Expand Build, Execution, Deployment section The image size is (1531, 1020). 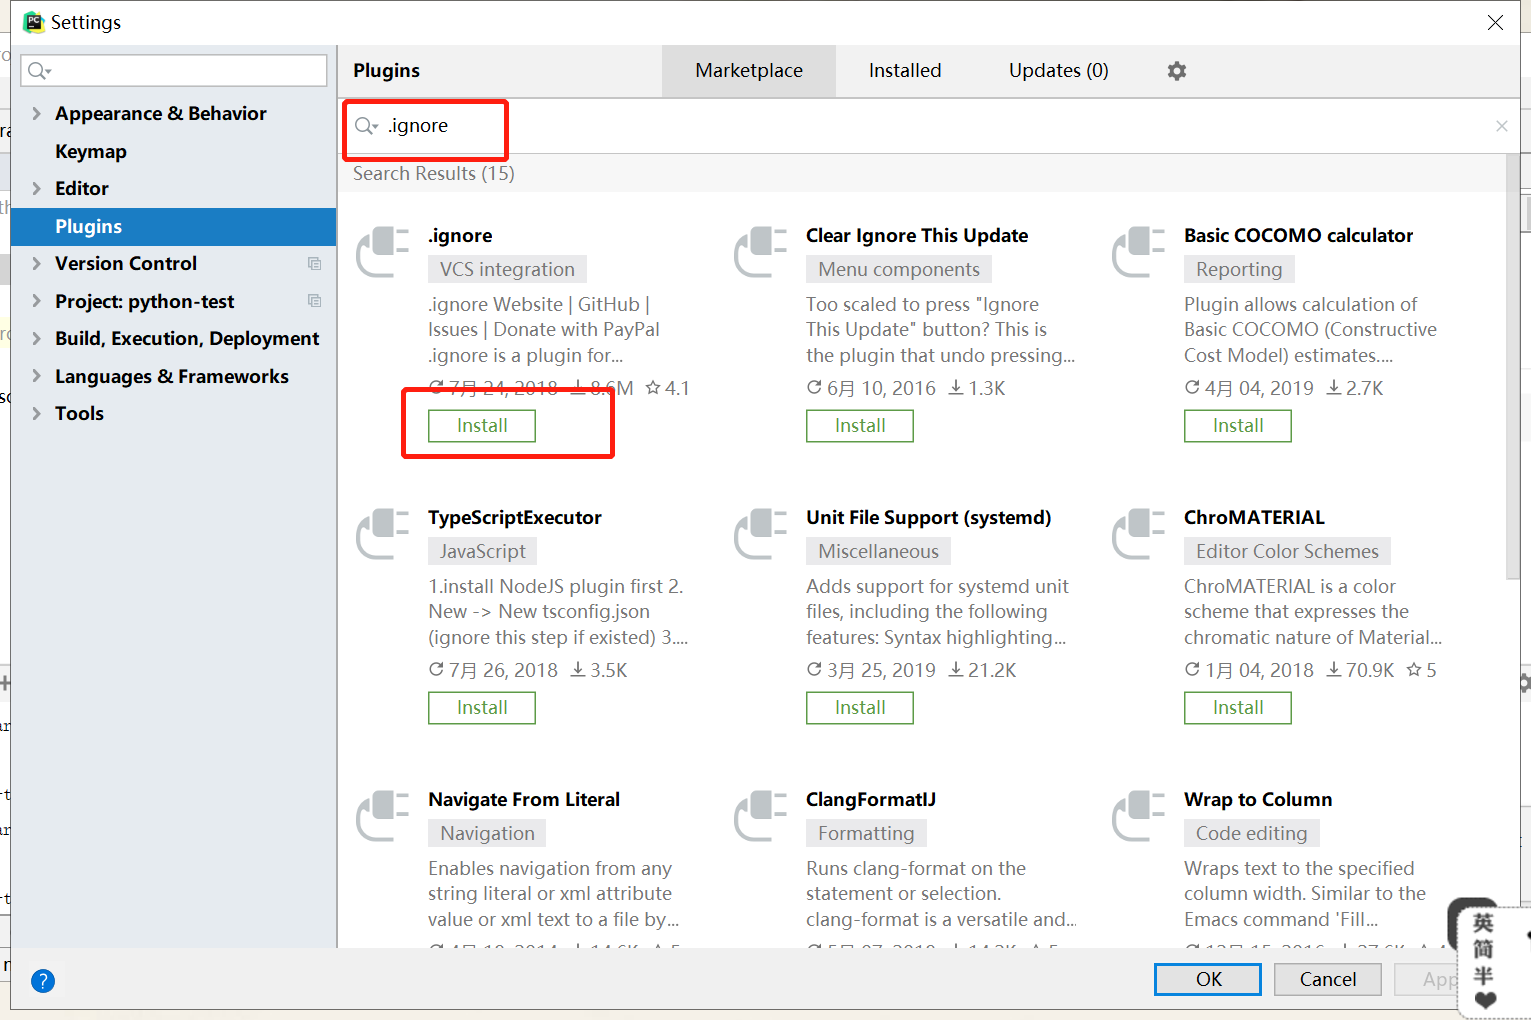pyautogui.click(x=36, y=338)
